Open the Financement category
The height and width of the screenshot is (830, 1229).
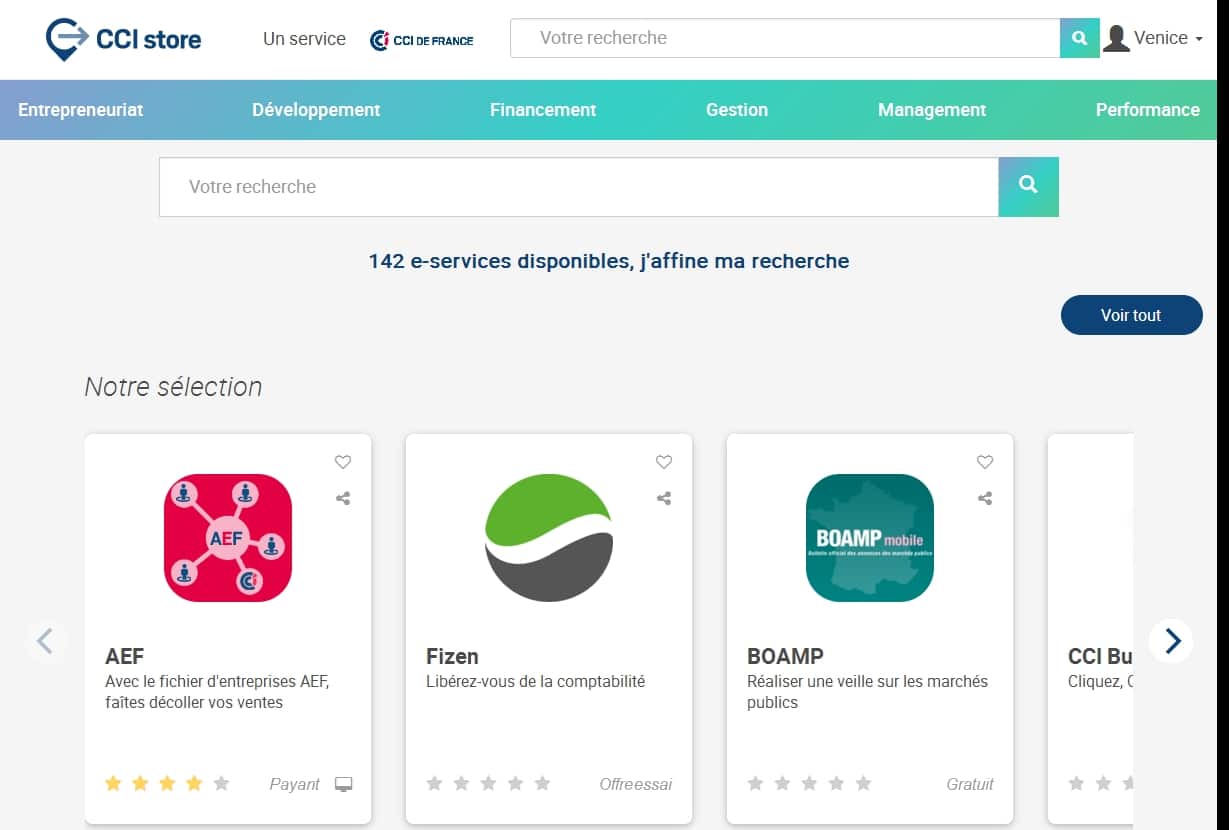pyautogui.click(x=542, y=110)
